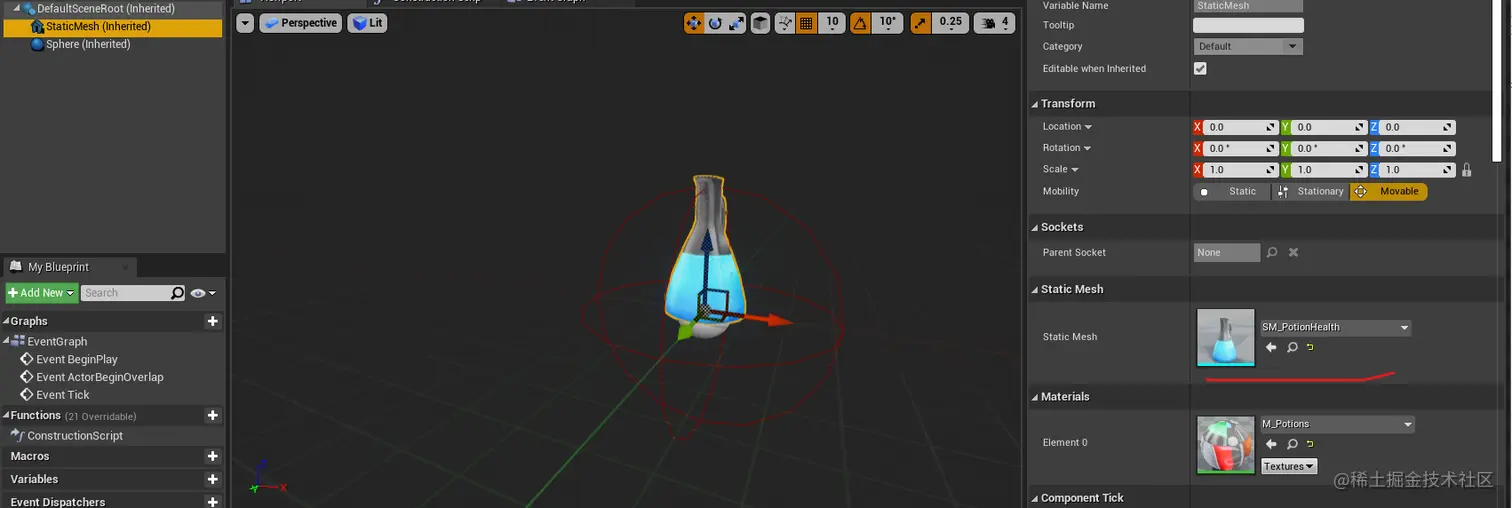Open Rotation type dropdown arrow
1512x508 pixels.
[1088, 148]
